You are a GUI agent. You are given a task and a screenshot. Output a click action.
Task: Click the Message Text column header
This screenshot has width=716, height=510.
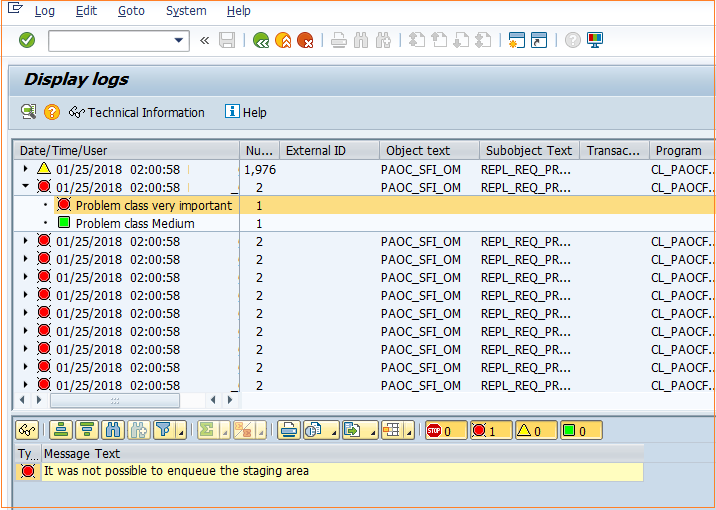[342, 453]
